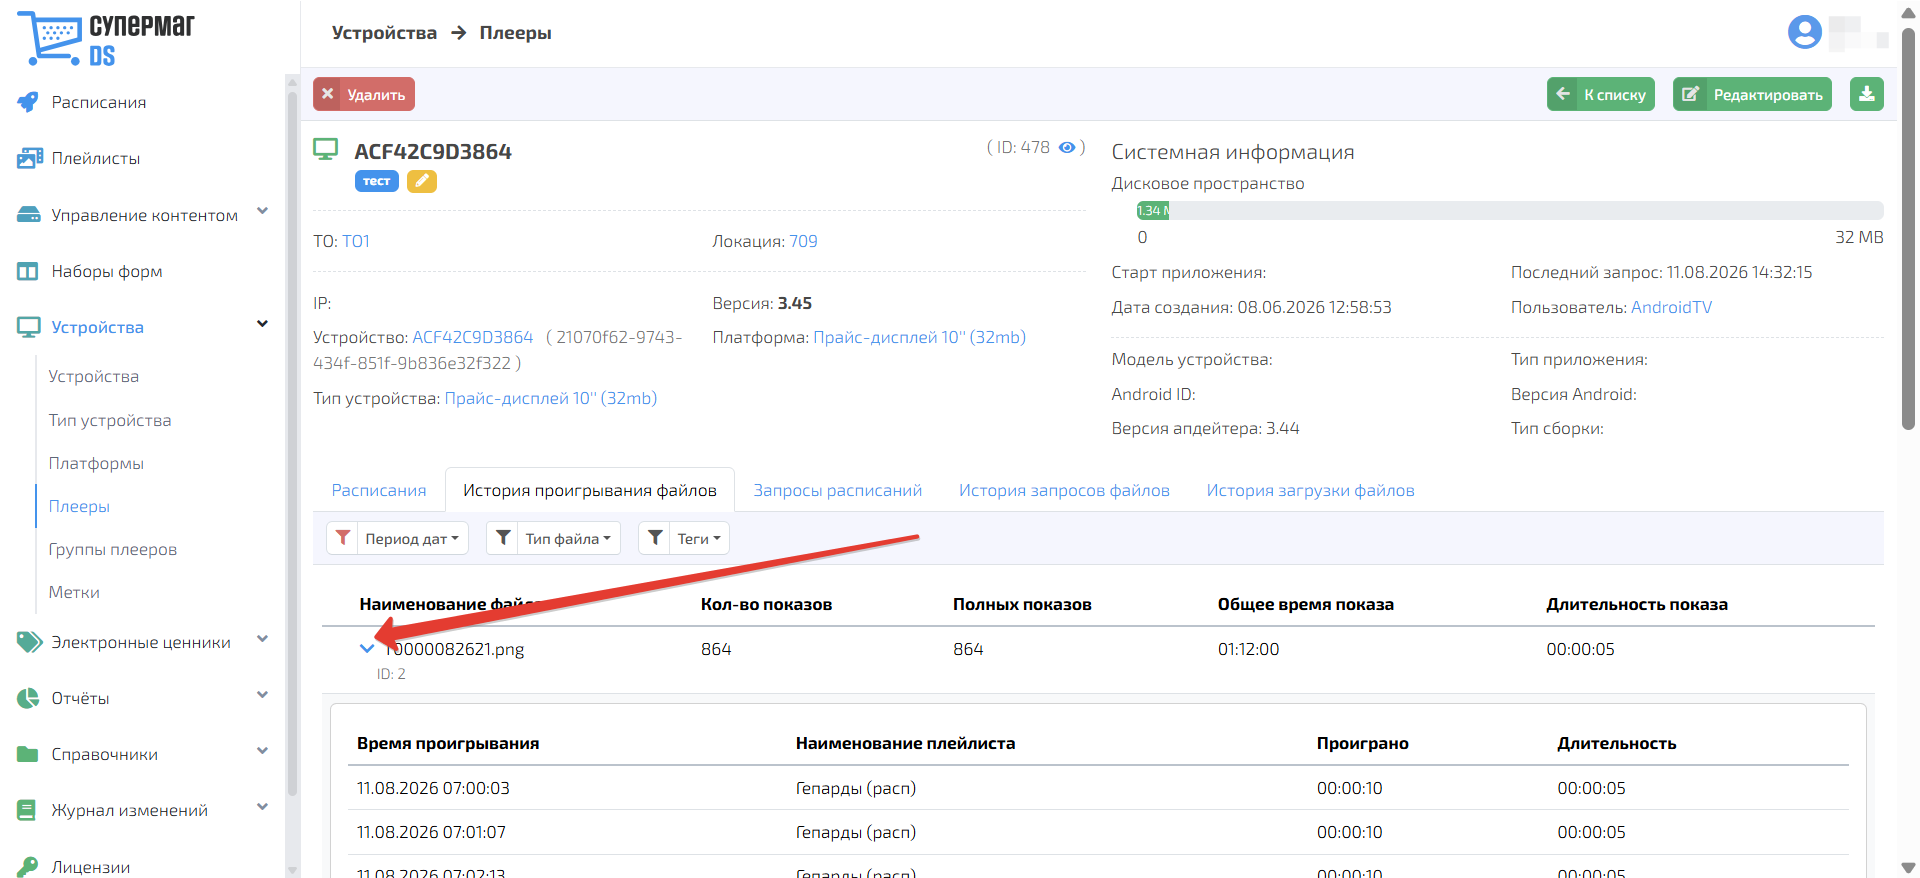
Task: Click the funnel icon beside Тип файла
Action: point(504,538)
